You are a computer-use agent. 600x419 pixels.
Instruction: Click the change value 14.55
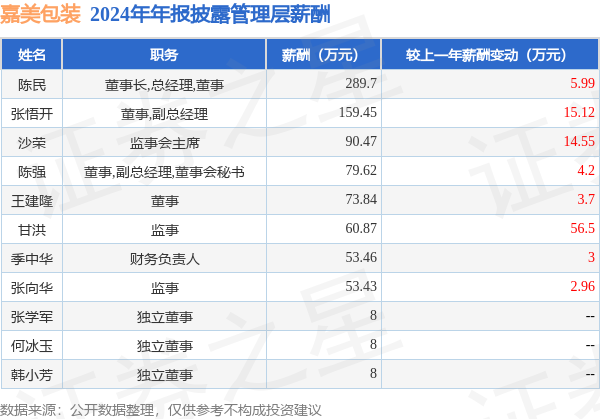(579, 141)
